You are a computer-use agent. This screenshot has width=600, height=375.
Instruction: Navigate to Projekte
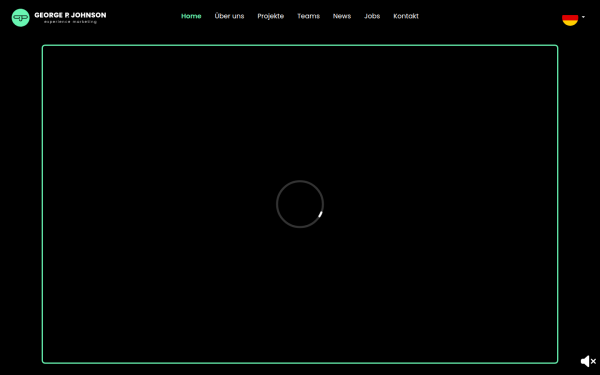click(x=271, y=16)
